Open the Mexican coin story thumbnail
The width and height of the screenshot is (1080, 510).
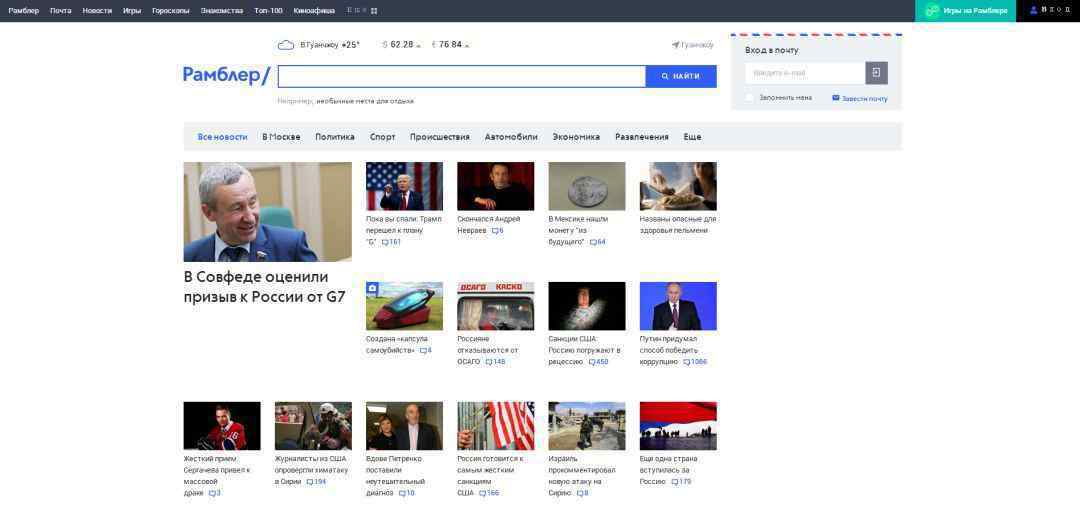coord(587,186)
